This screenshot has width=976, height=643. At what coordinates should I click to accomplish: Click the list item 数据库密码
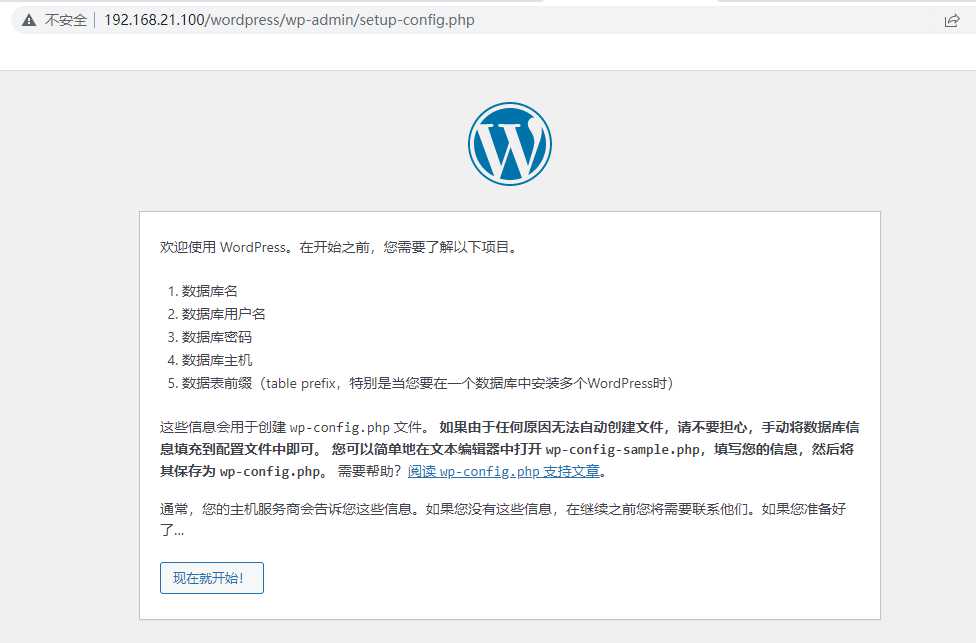coord(217,337)
